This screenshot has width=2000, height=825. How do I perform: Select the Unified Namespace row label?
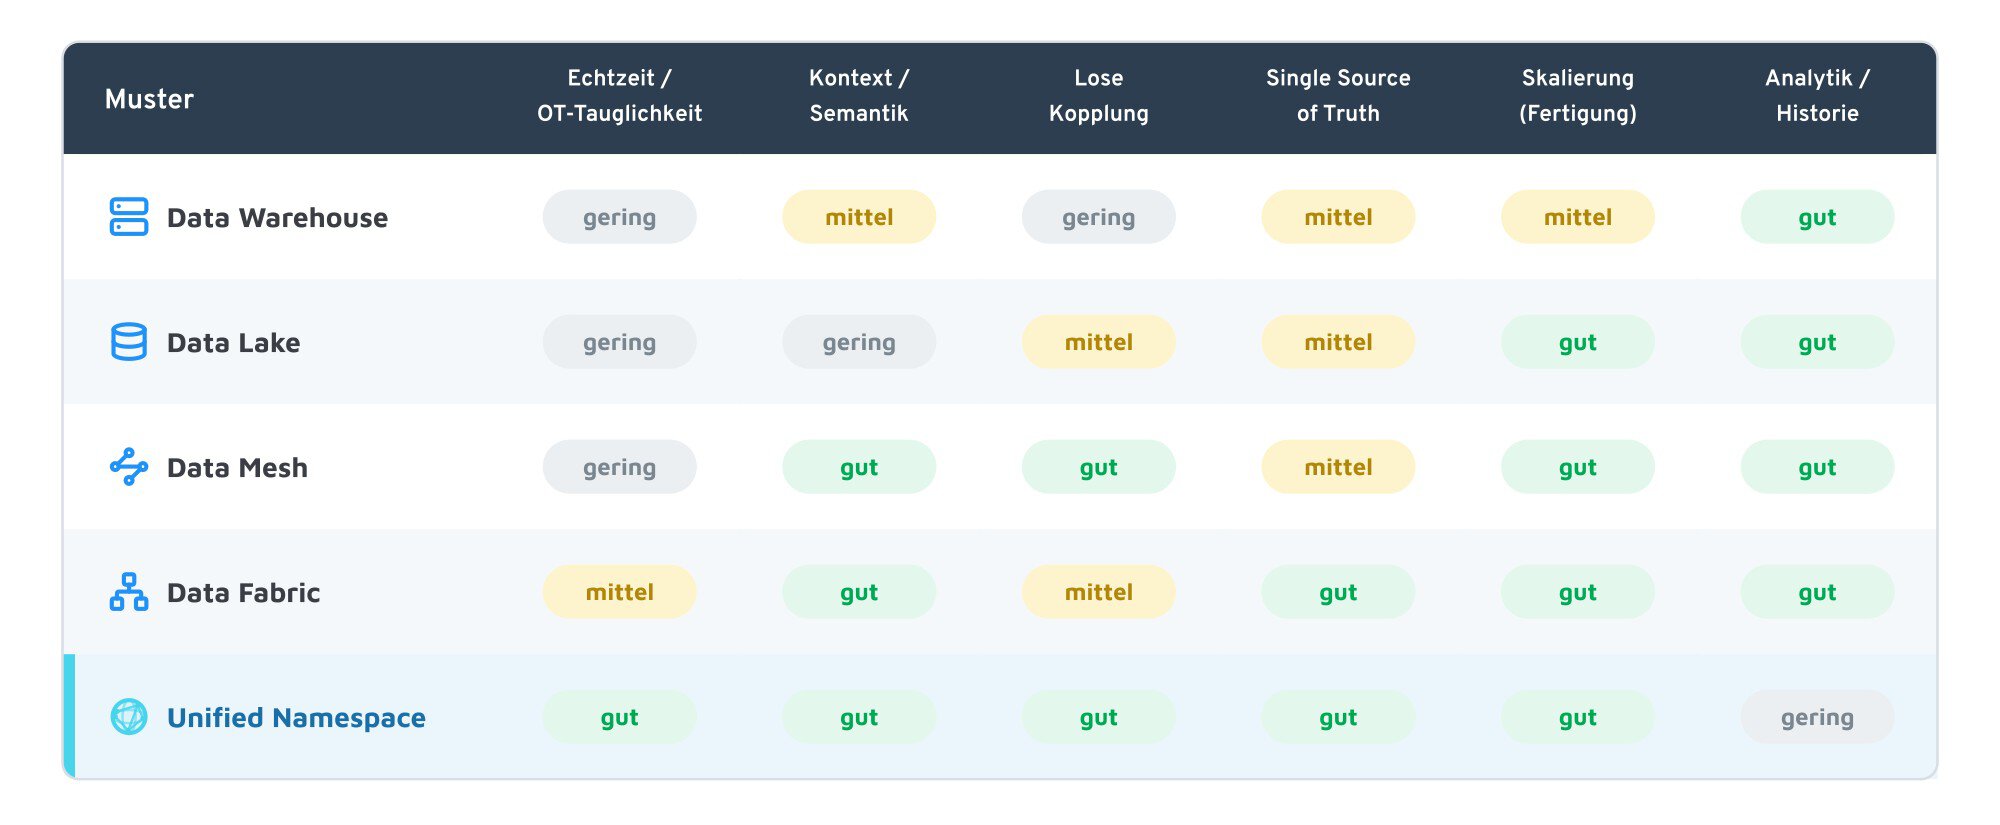296,718
